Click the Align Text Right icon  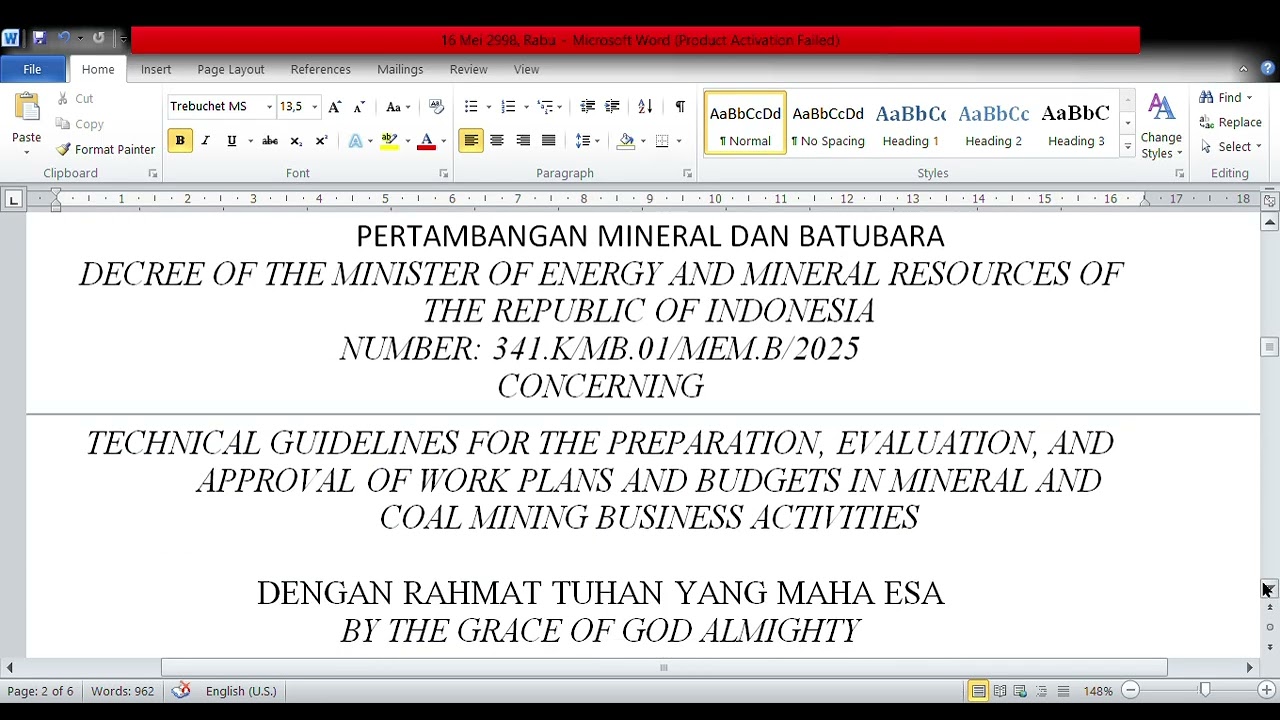click(x=523, y=141)
